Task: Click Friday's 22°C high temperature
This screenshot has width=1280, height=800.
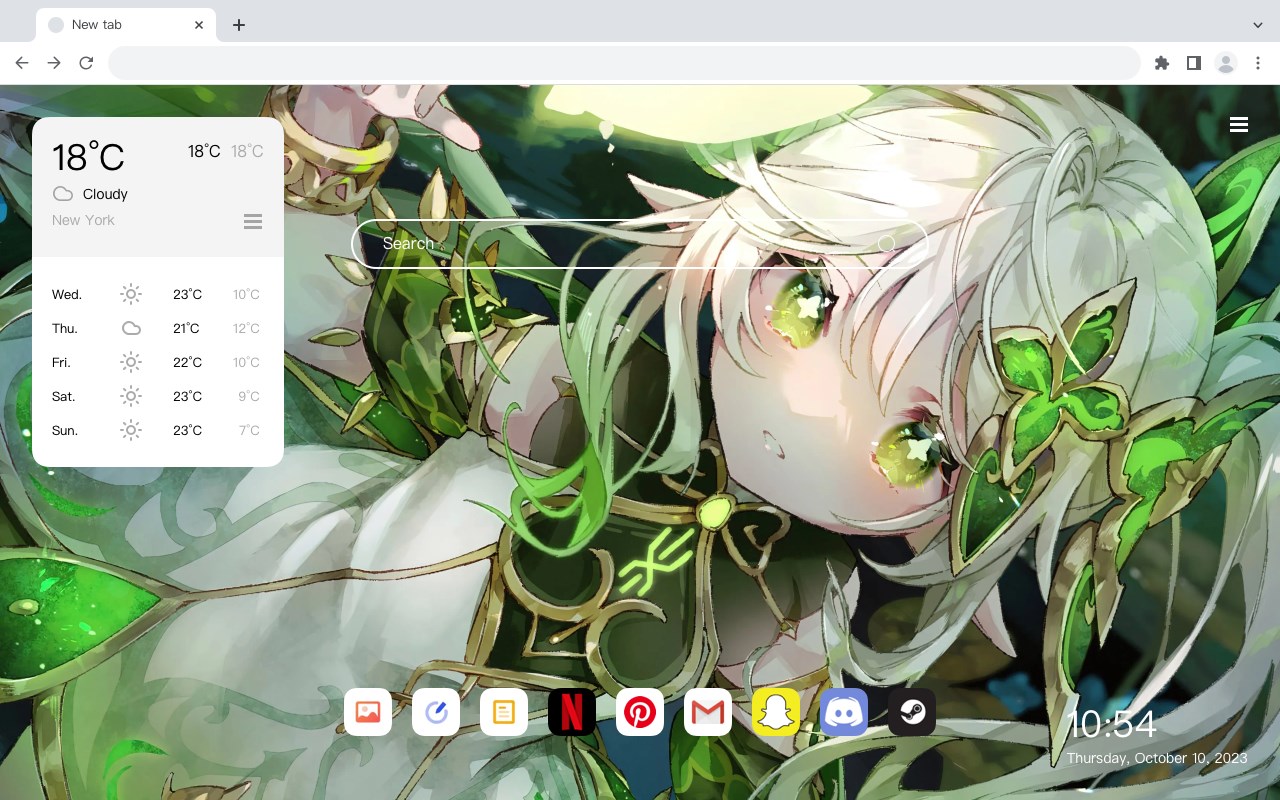Action: click(x=187, y=362)
